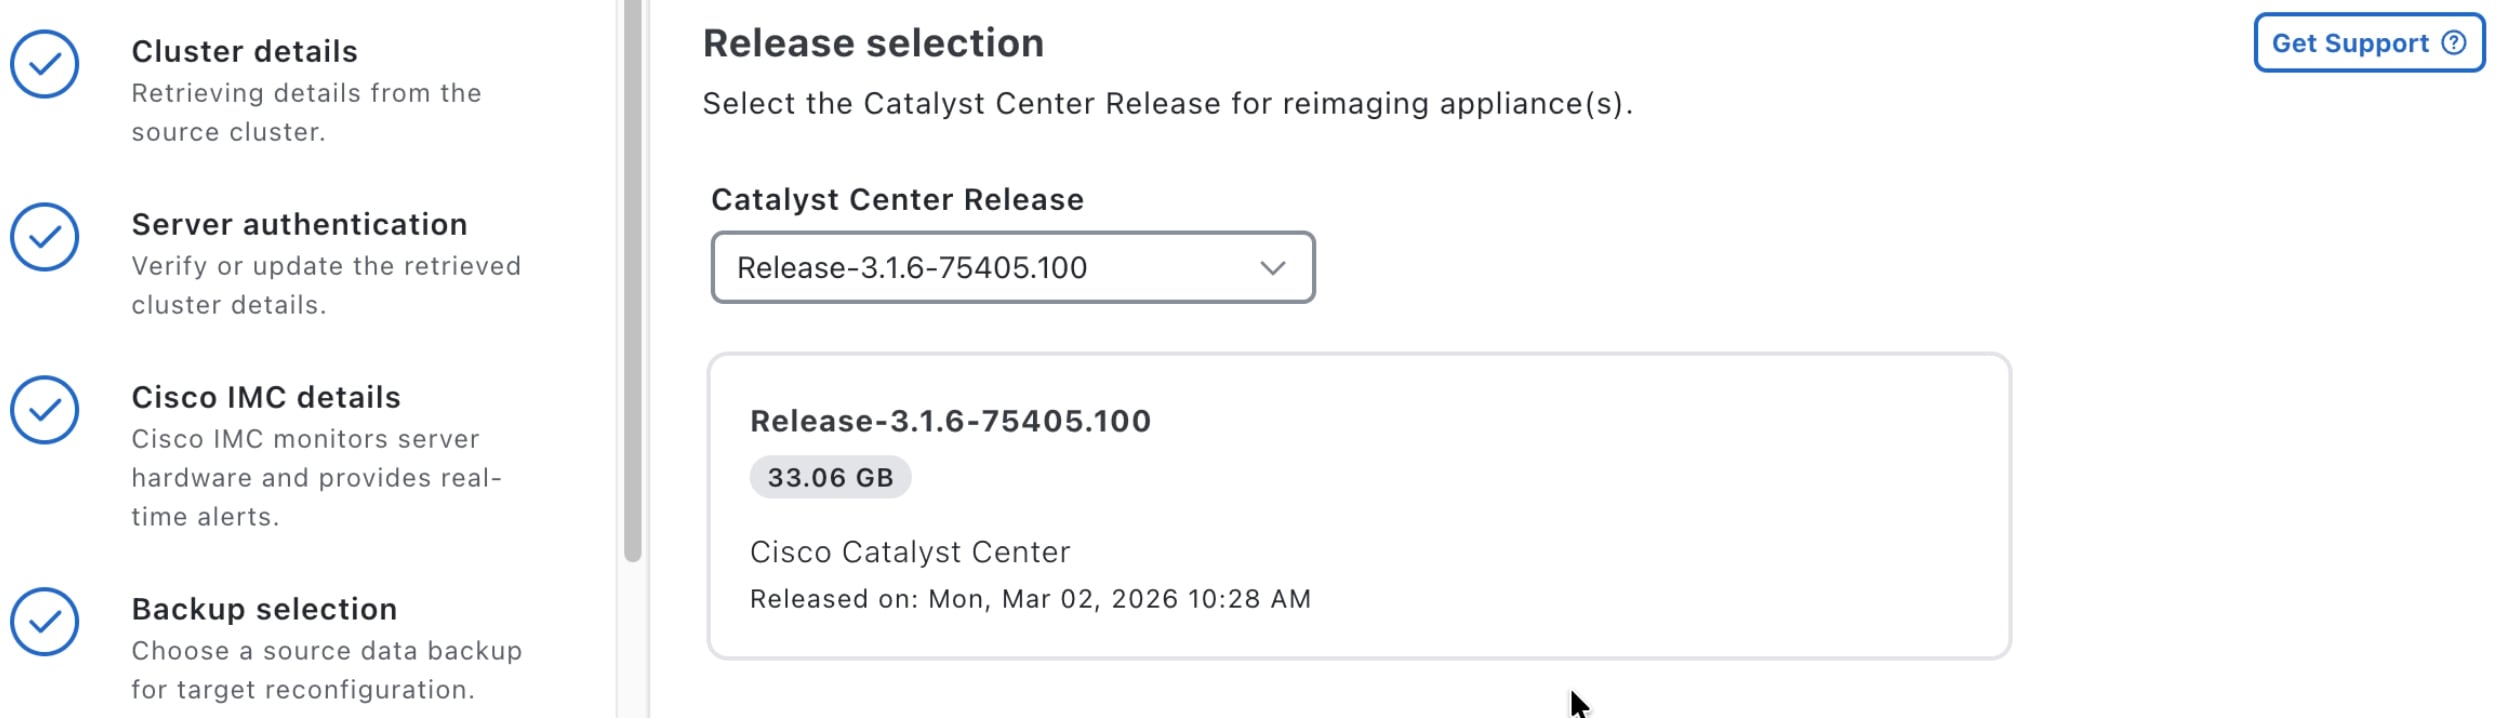Screen dimensions: 2501x718
Task: Click the Release selection heading
Action: click(873, 44)
